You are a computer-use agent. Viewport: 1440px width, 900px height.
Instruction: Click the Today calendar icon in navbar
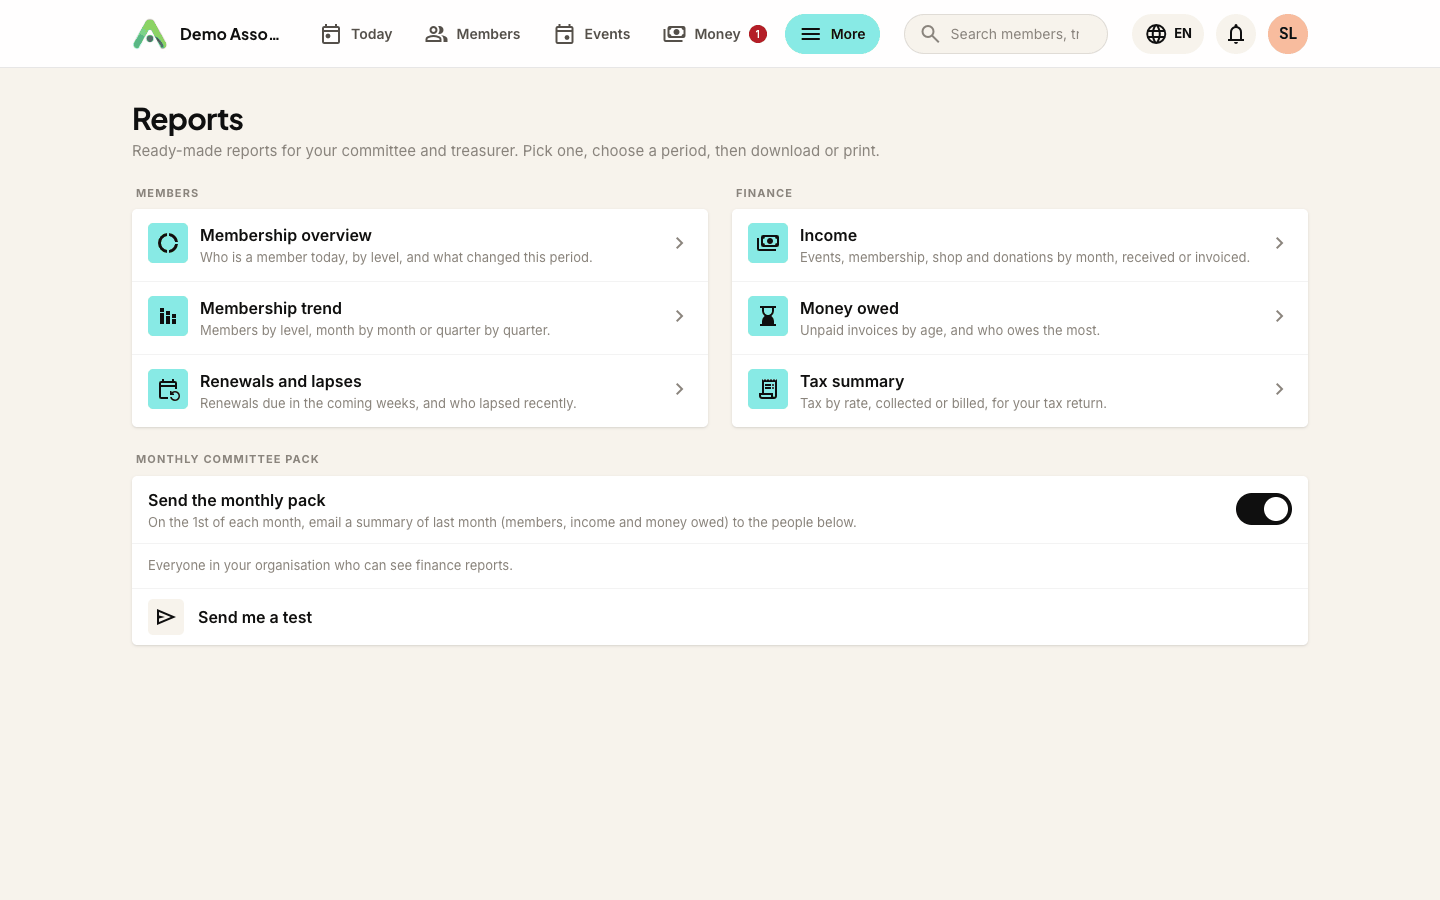[331, 34]
